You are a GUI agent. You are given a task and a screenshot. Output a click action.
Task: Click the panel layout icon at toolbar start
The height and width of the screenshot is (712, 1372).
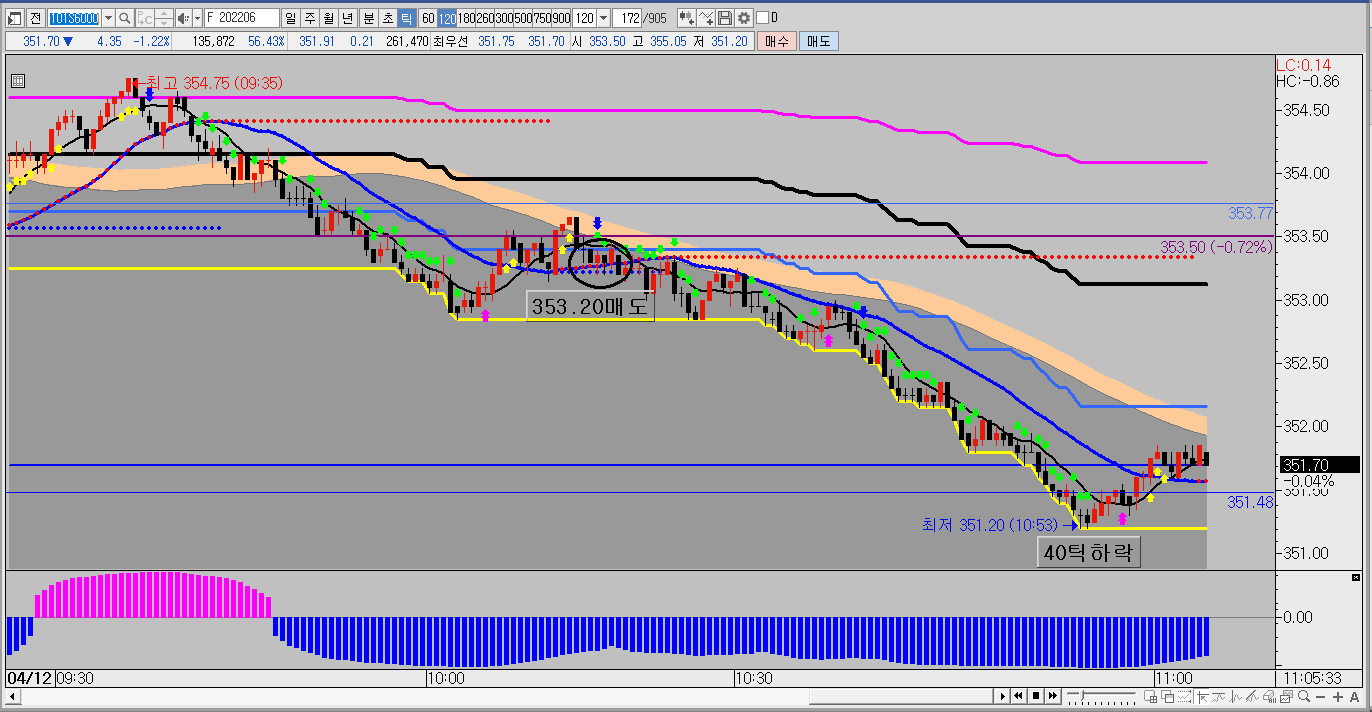(x=15, y=18)
